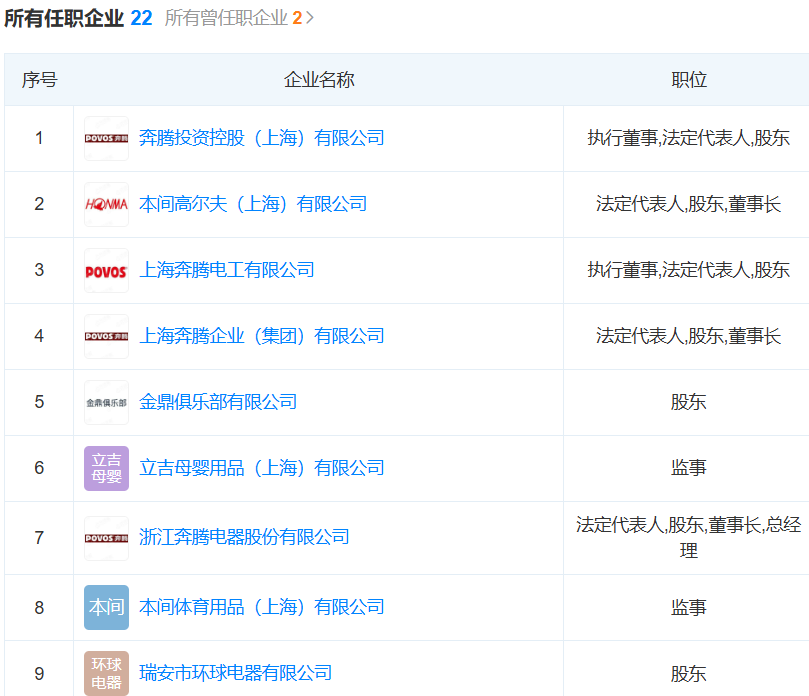Viewport: 809px width, 696px height.
Task: Open 本间高尔夫（上海）有限公司 link
Action: point(253,204)
